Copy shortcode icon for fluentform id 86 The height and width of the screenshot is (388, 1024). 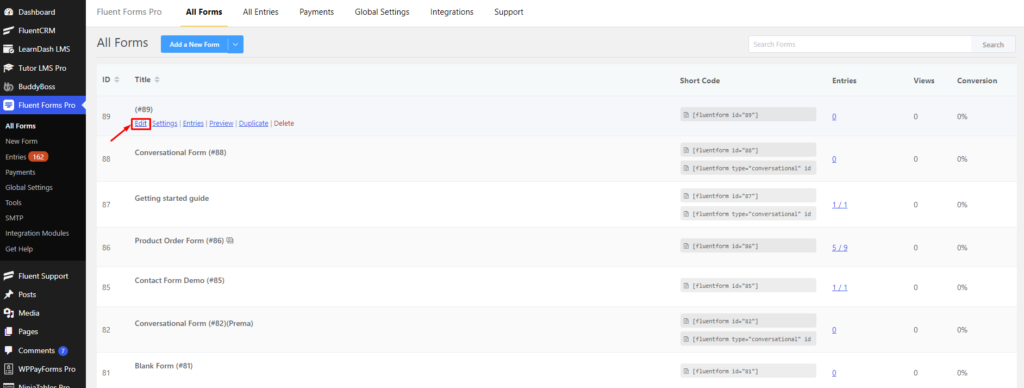click(x=686, y=246)
